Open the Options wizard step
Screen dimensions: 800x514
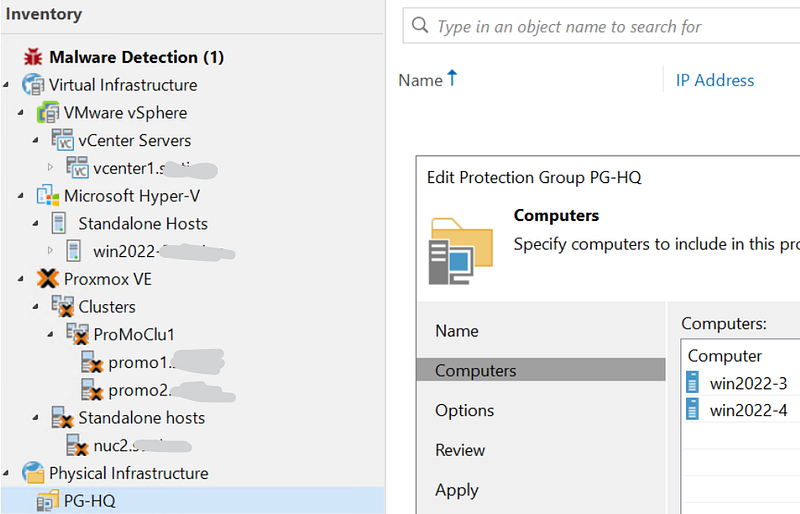tap(464, 410)
